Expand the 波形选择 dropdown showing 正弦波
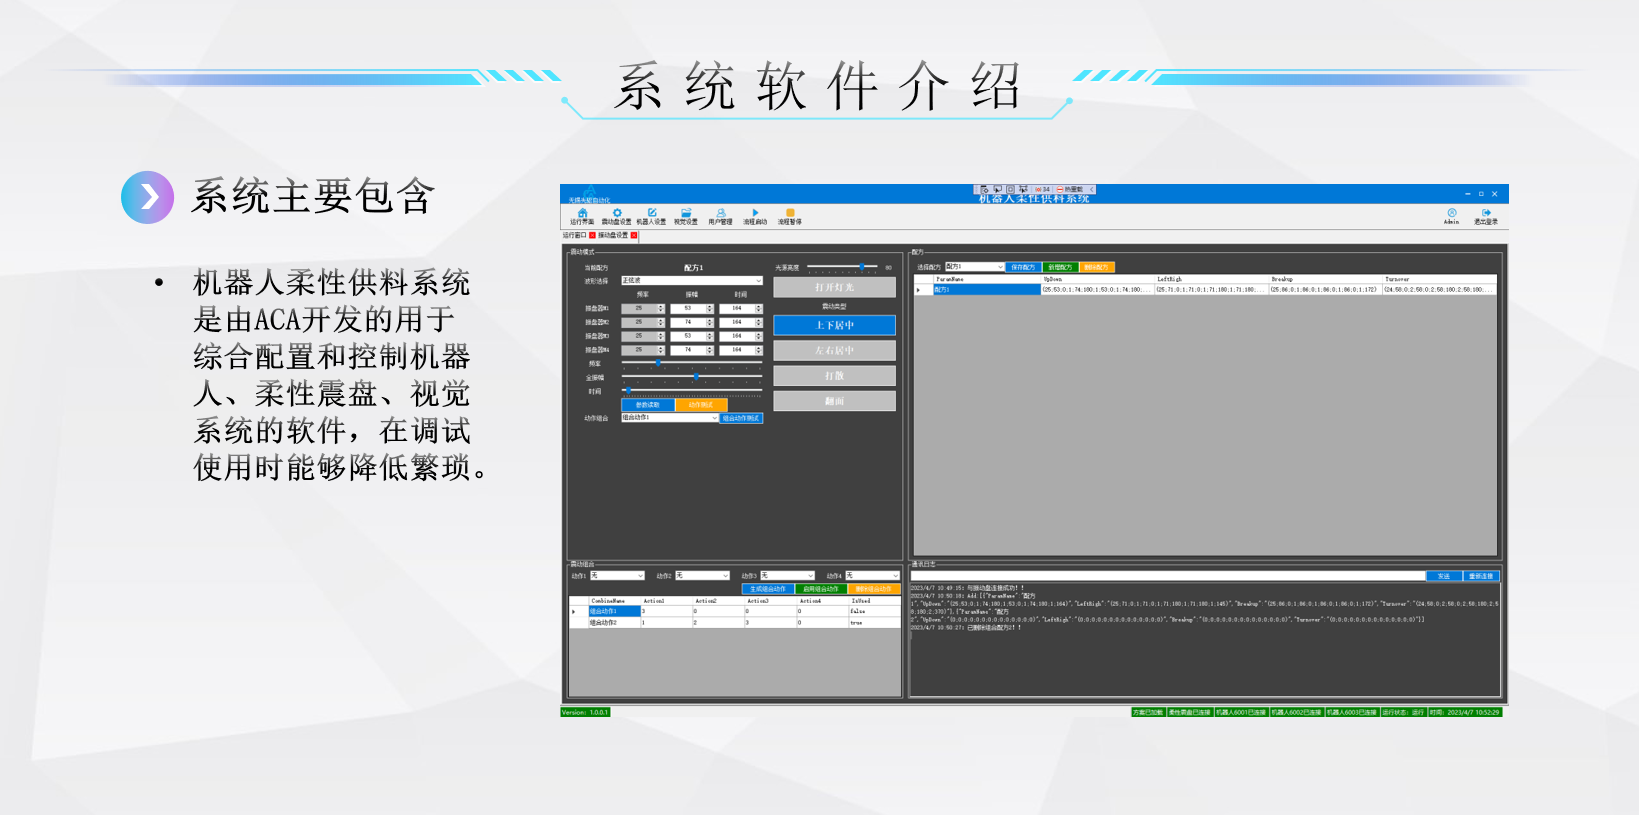Image resolution: width=1639 pixels, height=815 pixels. pyautogui.click(x=692, y=281)
